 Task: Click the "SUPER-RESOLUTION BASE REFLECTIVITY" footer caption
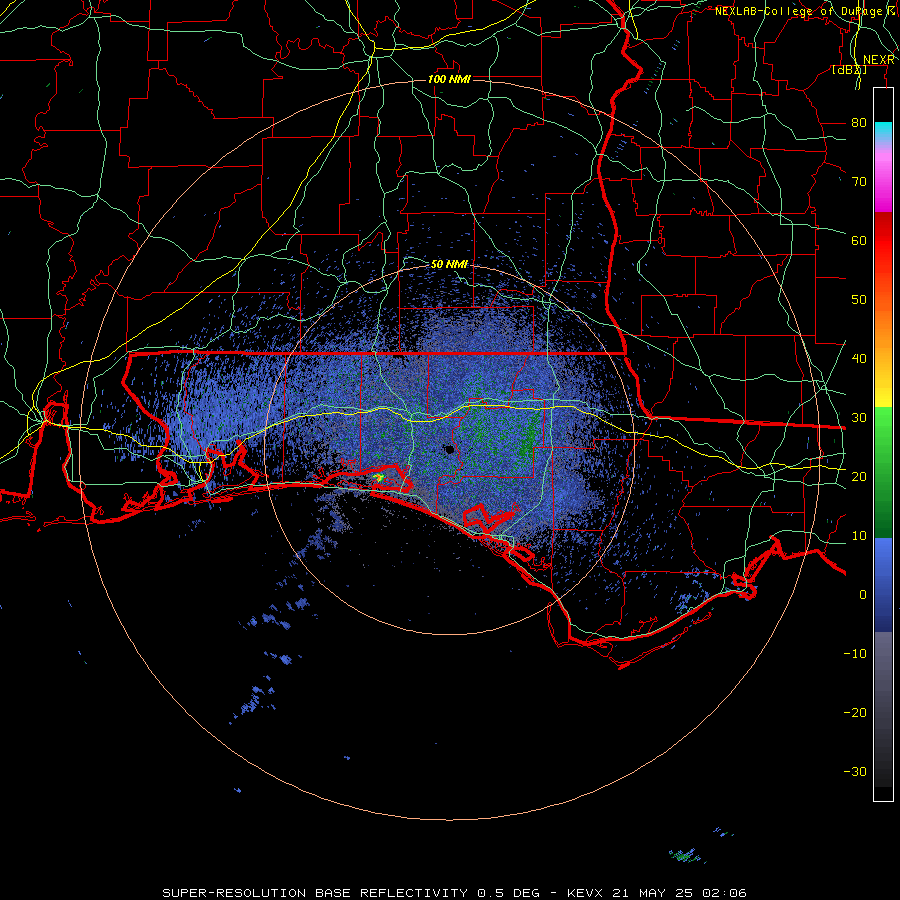(315, 893)
